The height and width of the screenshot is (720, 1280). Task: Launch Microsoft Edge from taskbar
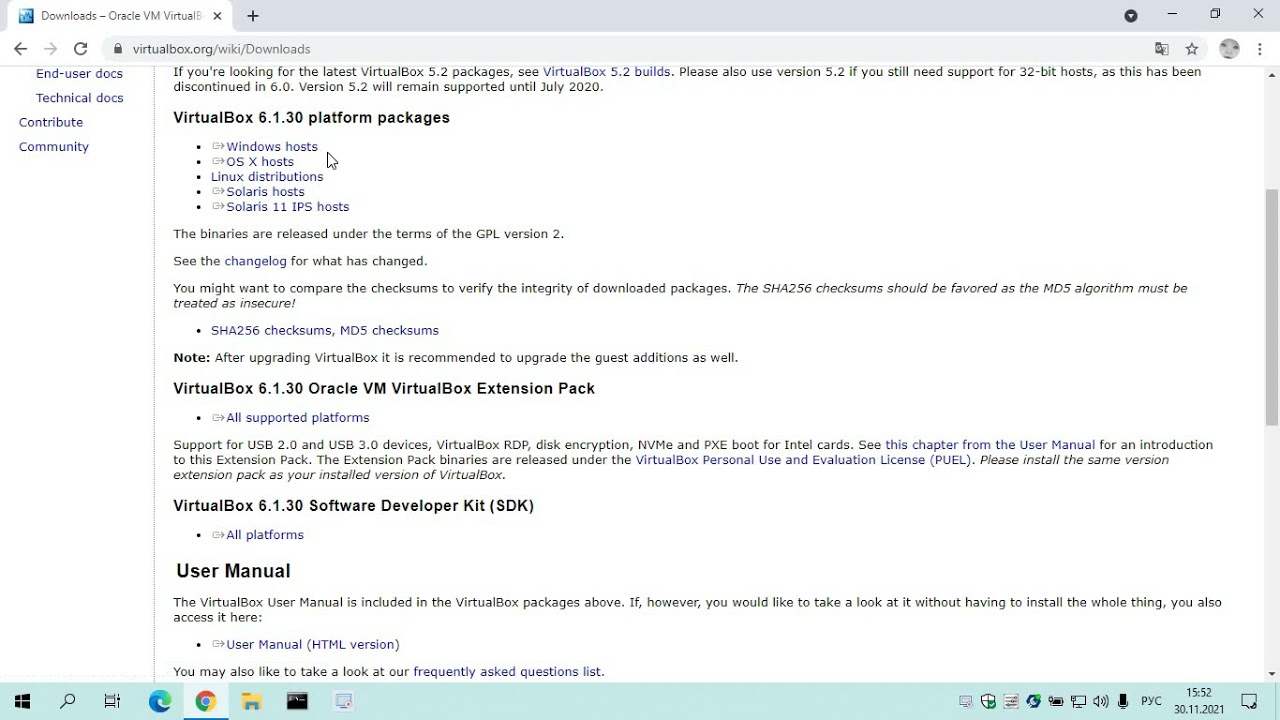[x=160, y=701]
